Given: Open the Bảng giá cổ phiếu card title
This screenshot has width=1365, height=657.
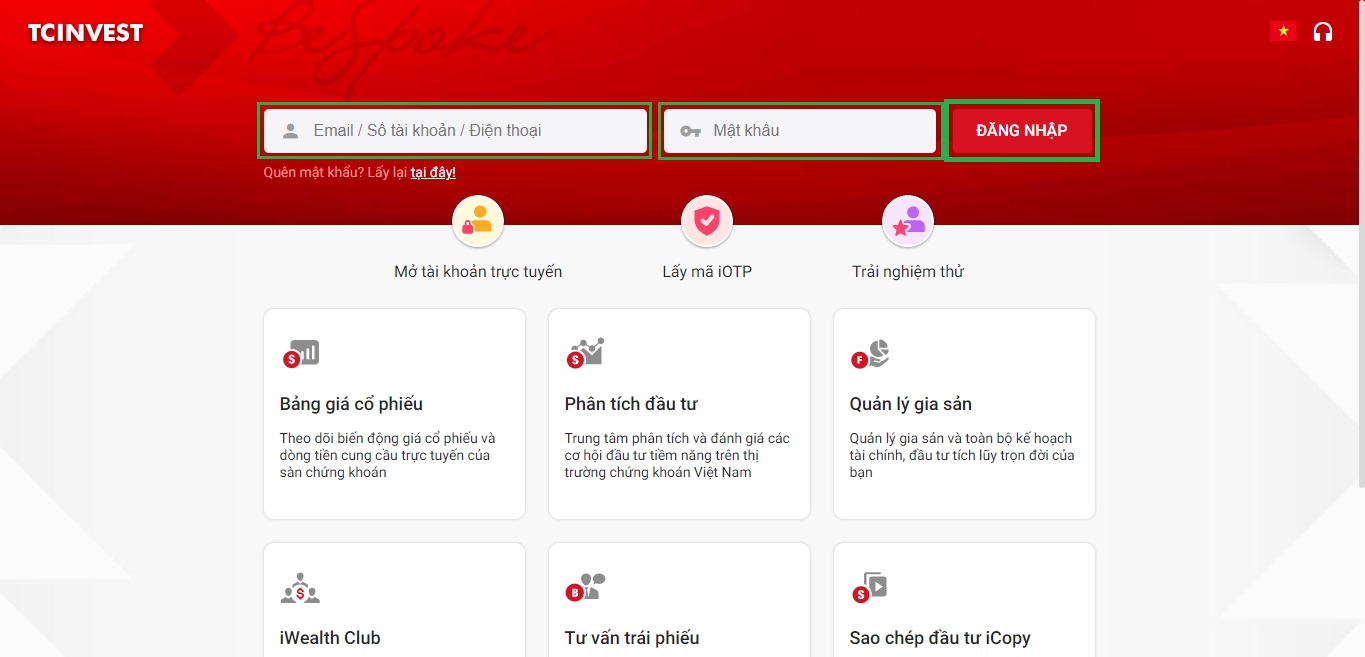Looking at the screenshot, I should click(x=351, y=404).
